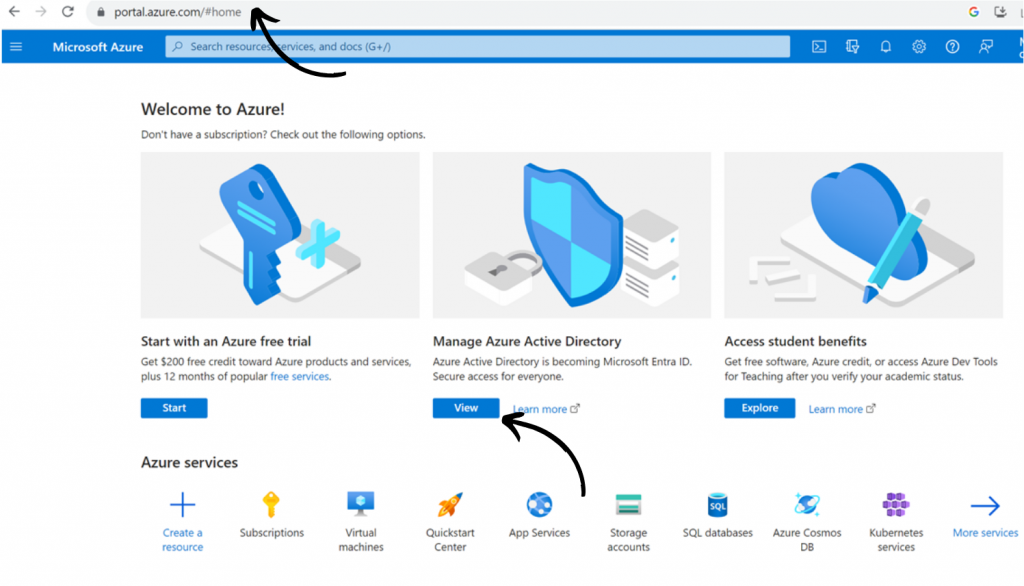This screenshot has height=586, width=1024.
Task: Click the Google icon in address bar
Action: point(974,12)
